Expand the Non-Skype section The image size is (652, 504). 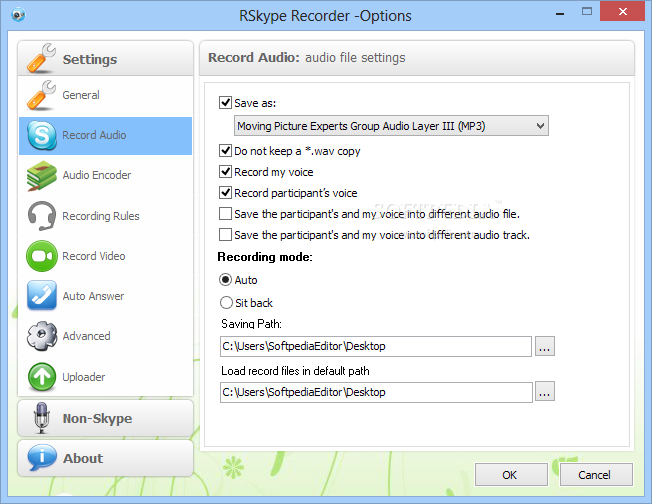click(105, 418)
